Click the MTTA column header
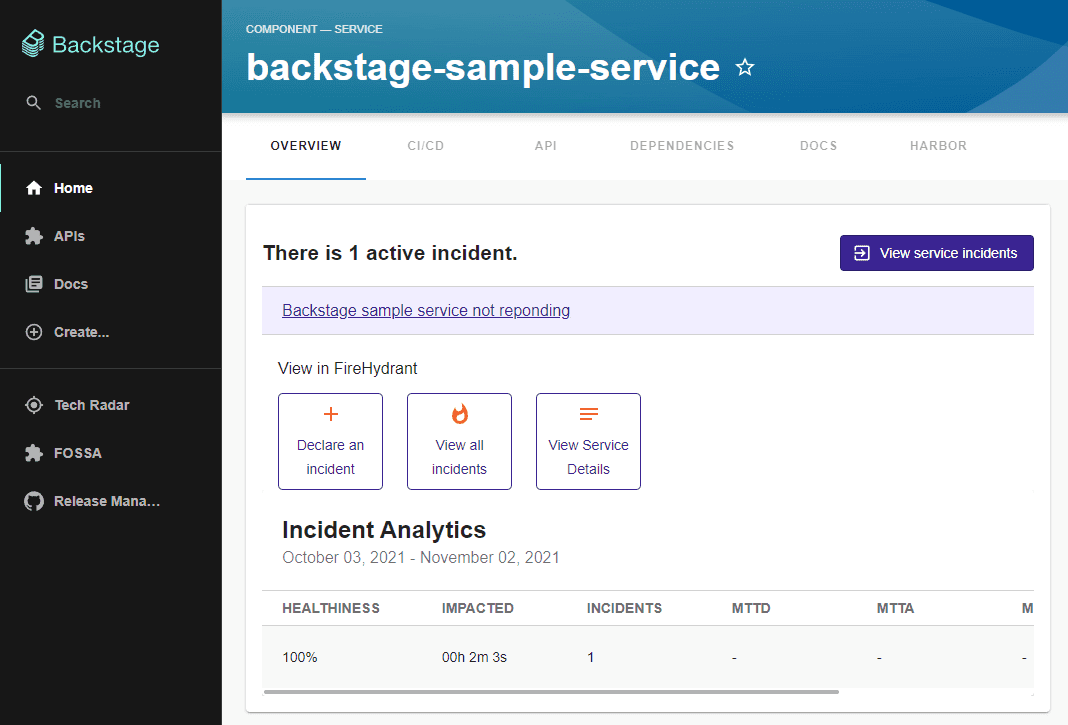The width and height of the screenshot is (1068, 725). (895, 608)
